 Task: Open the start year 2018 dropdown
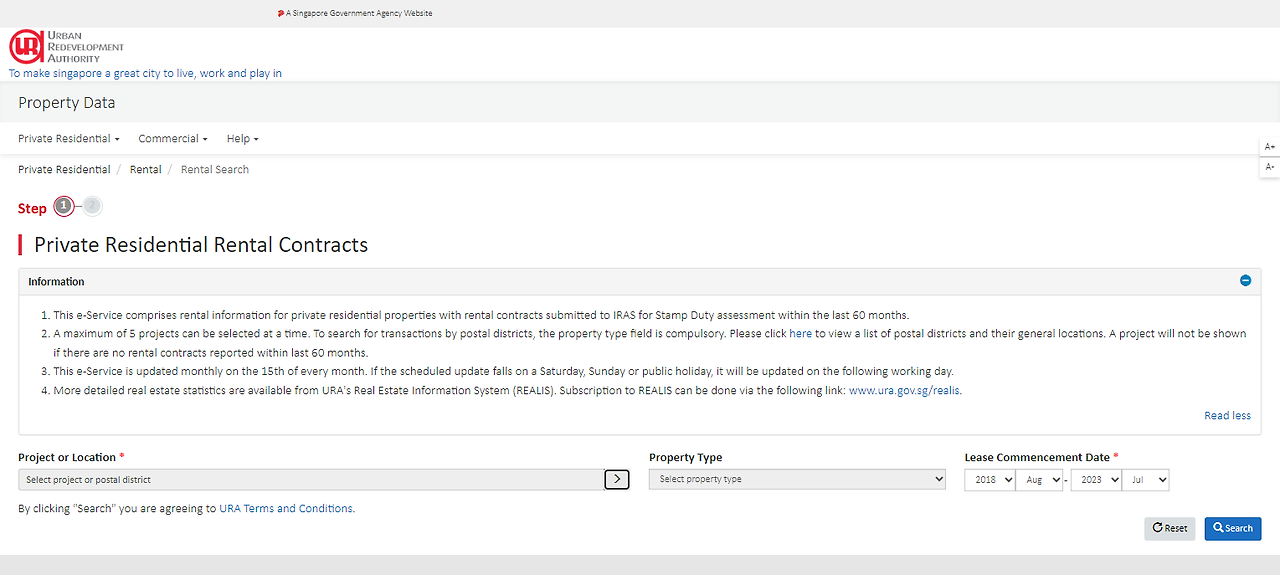click(x=989, y=480)
